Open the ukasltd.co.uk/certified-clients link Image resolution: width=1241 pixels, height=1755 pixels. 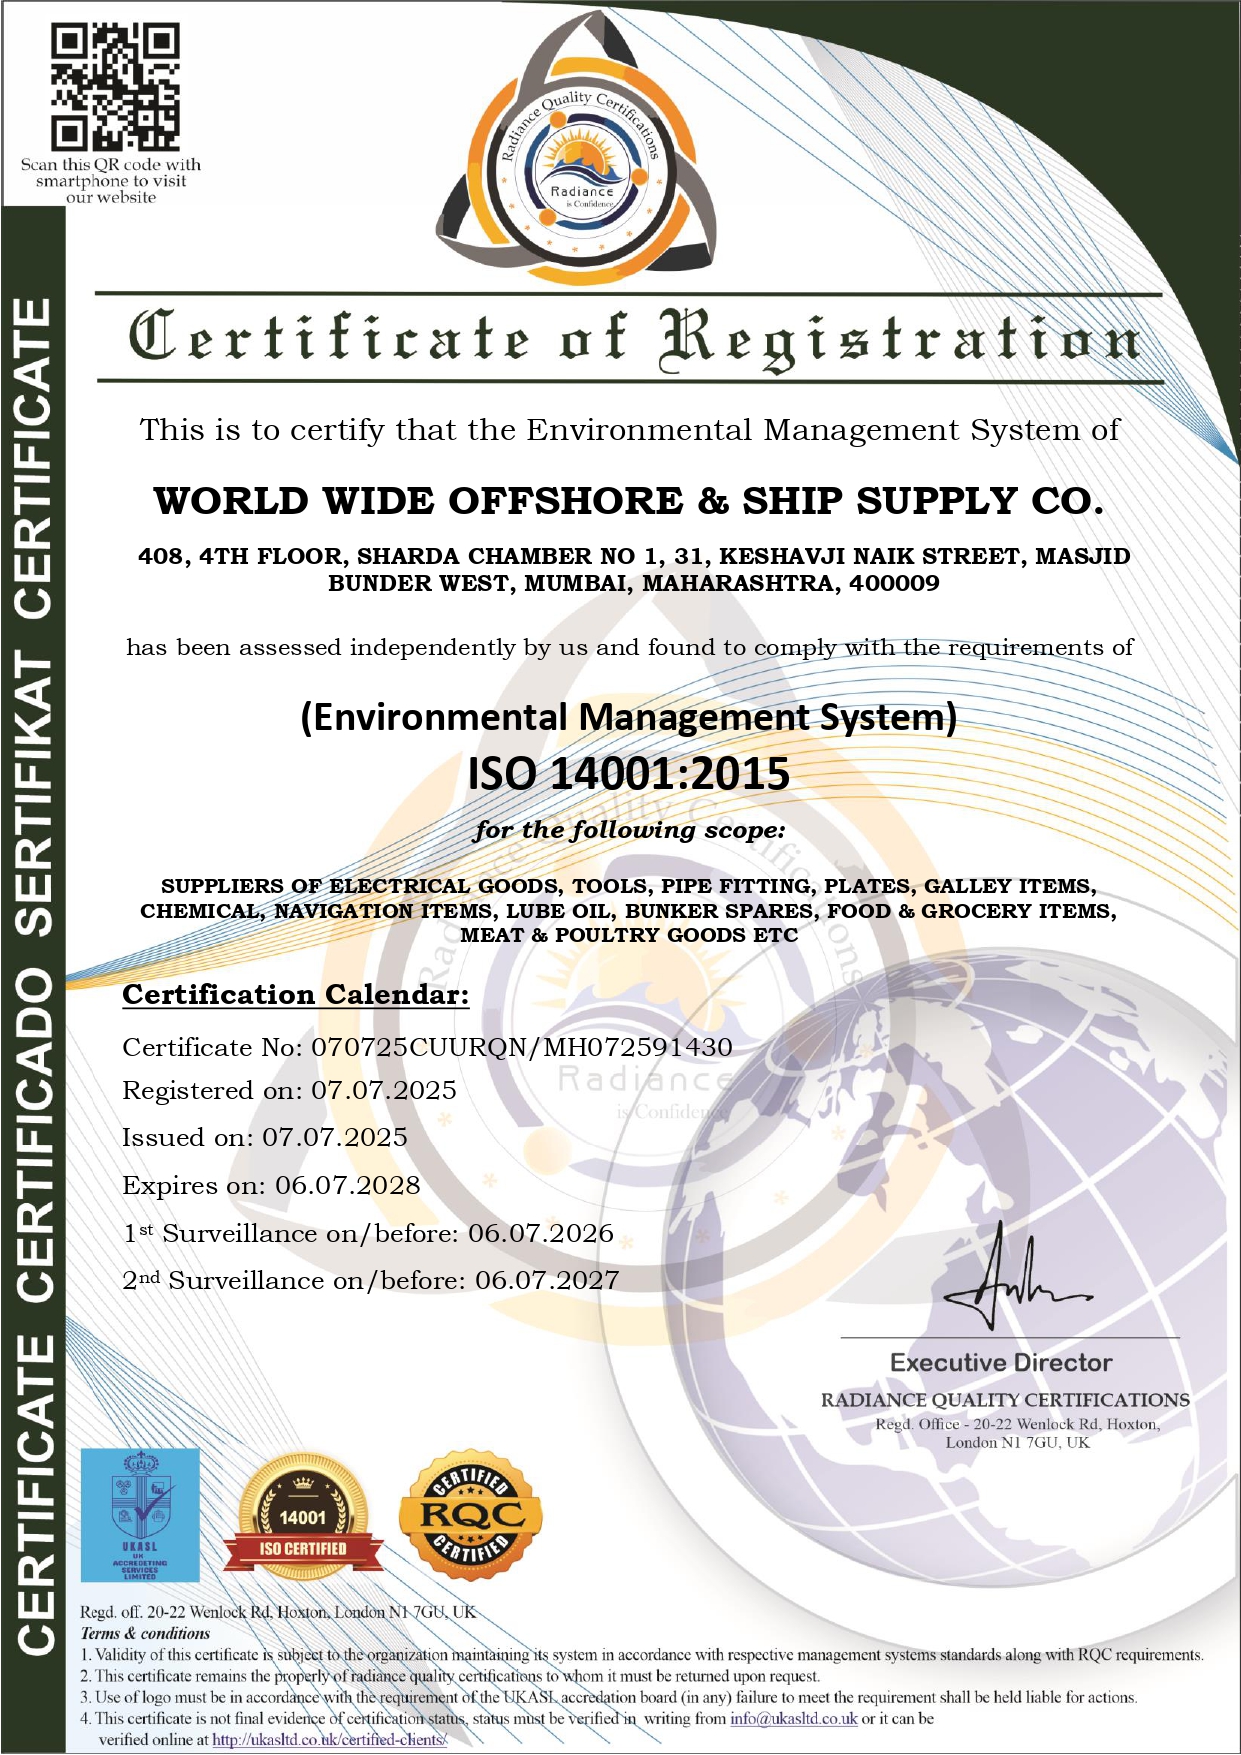(328, 1739)
